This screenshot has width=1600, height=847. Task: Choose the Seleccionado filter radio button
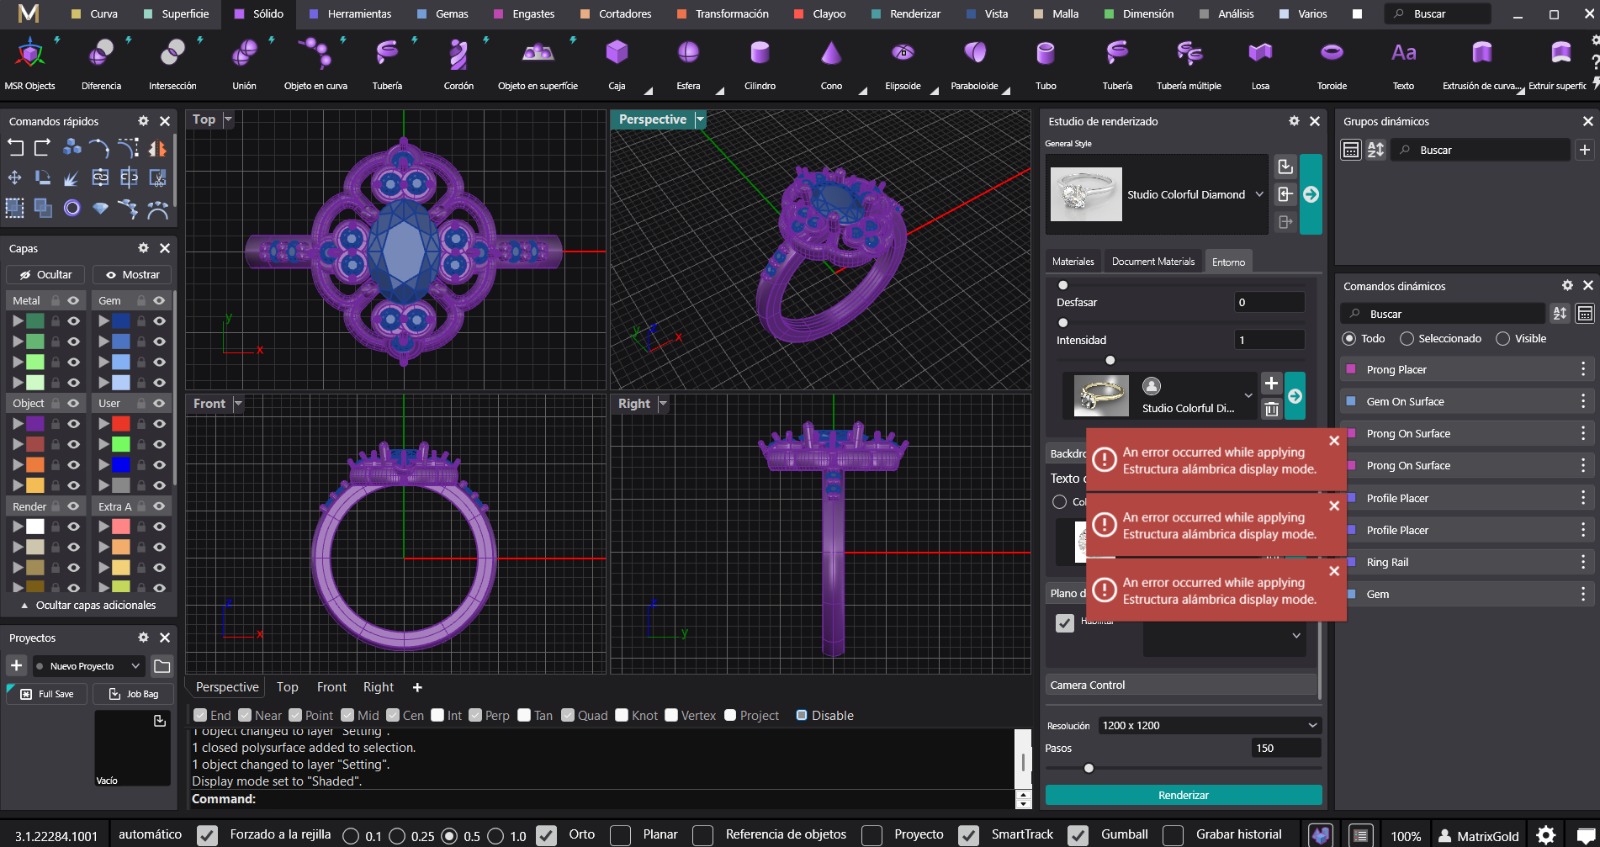[x=1407, y=339]
